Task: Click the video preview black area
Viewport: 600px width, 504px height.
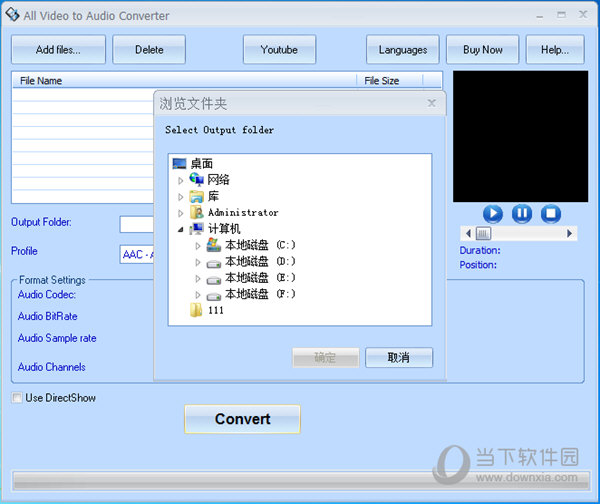Action: pos(520,136)
